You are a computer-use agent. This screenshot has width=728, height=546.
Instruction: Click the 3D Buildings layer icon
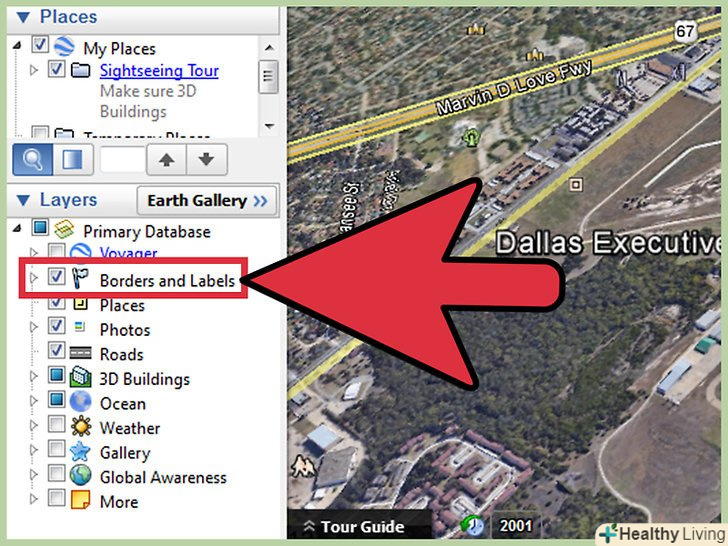point(80,377)
